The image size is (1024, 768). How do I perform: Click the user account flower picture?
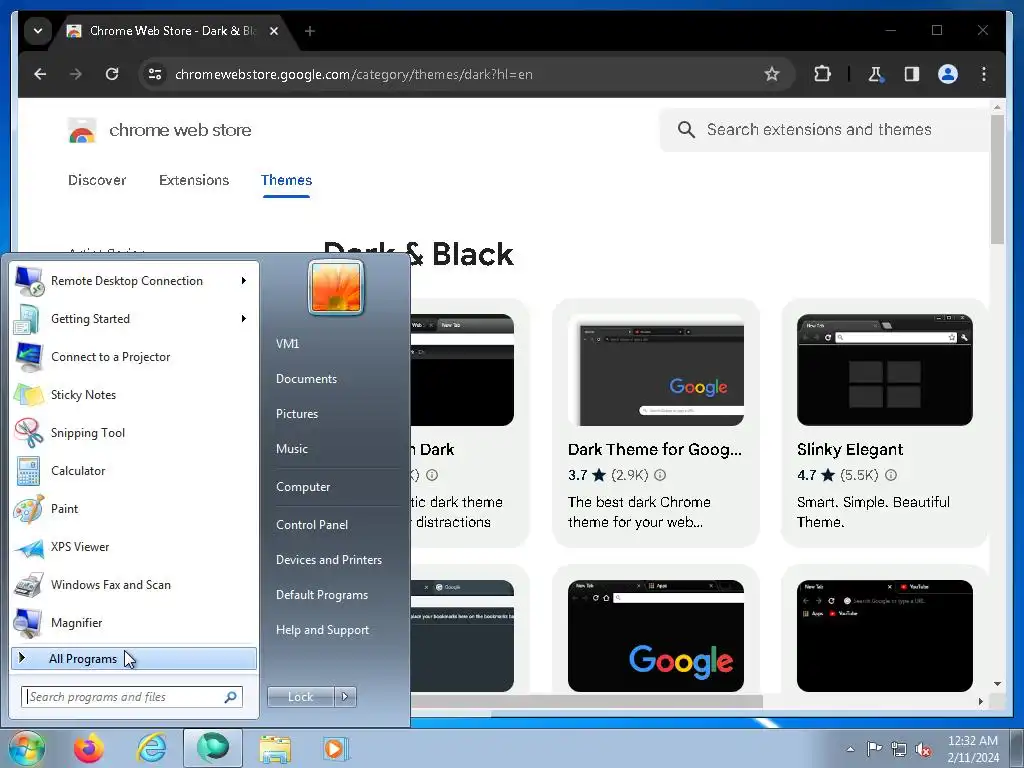click(x=336, y=287)
